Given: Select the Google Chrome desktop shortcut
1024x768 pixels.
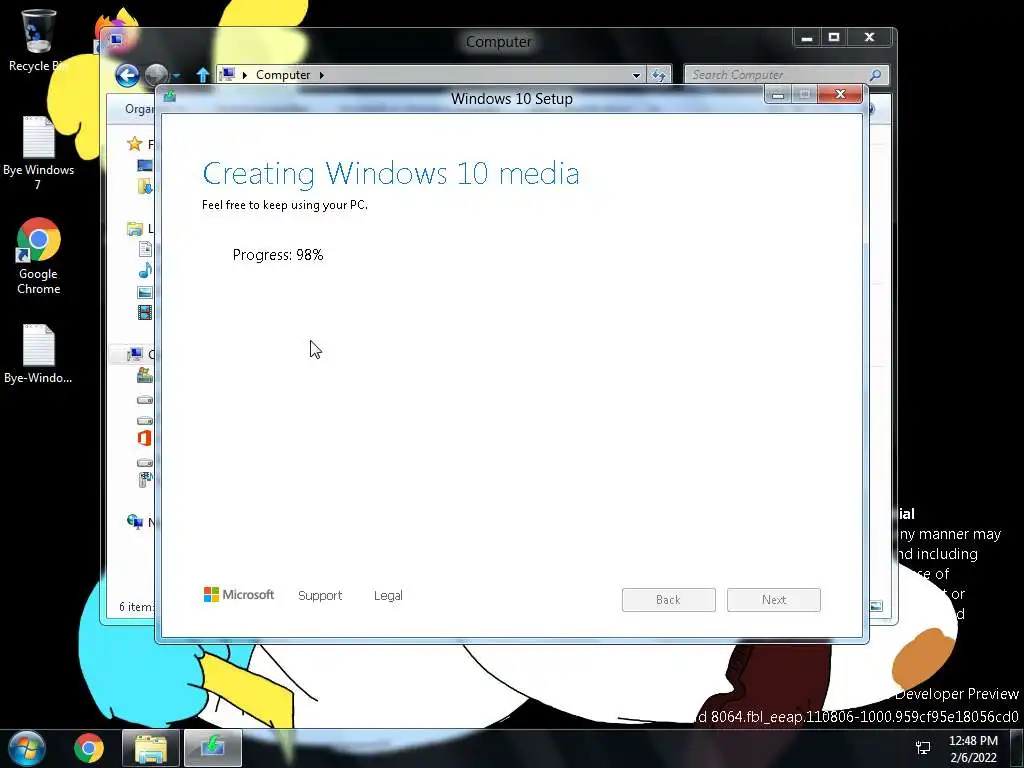Looking at the screenshot, I should click(x=38, y=256).
